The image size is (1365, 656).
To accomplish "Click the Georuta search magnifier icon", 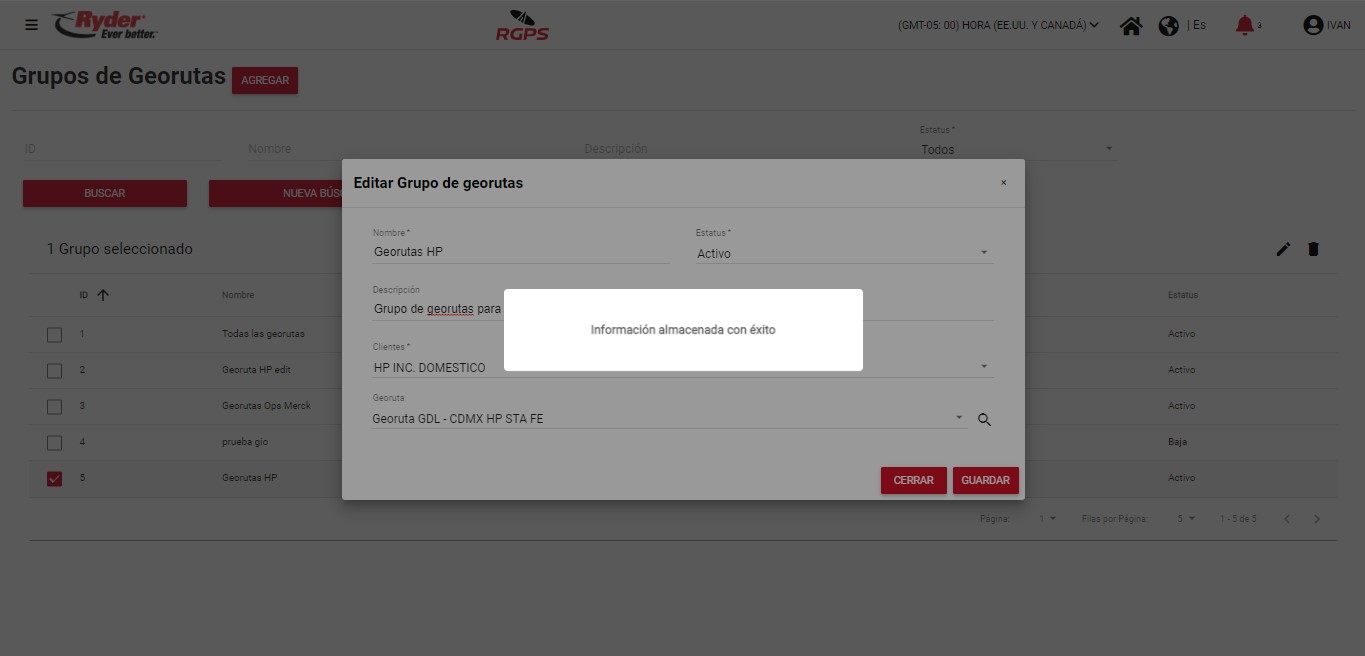I will (984, 420).
